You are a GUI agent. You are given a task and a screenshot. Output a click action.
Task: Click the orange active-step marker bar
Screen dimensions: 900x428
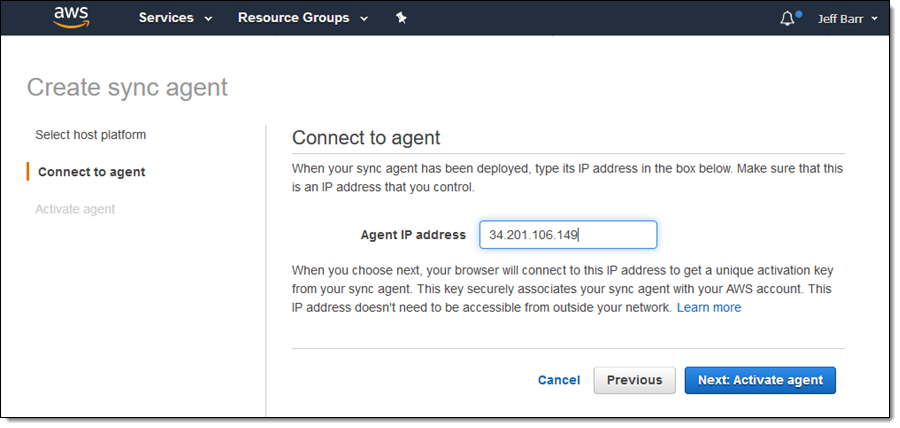28,172
